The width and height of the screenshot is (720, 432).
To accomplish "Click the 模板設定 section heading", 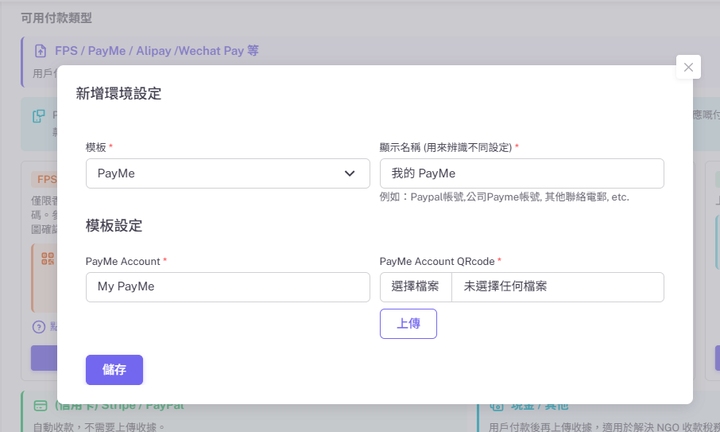I will [x=114, y=226].
